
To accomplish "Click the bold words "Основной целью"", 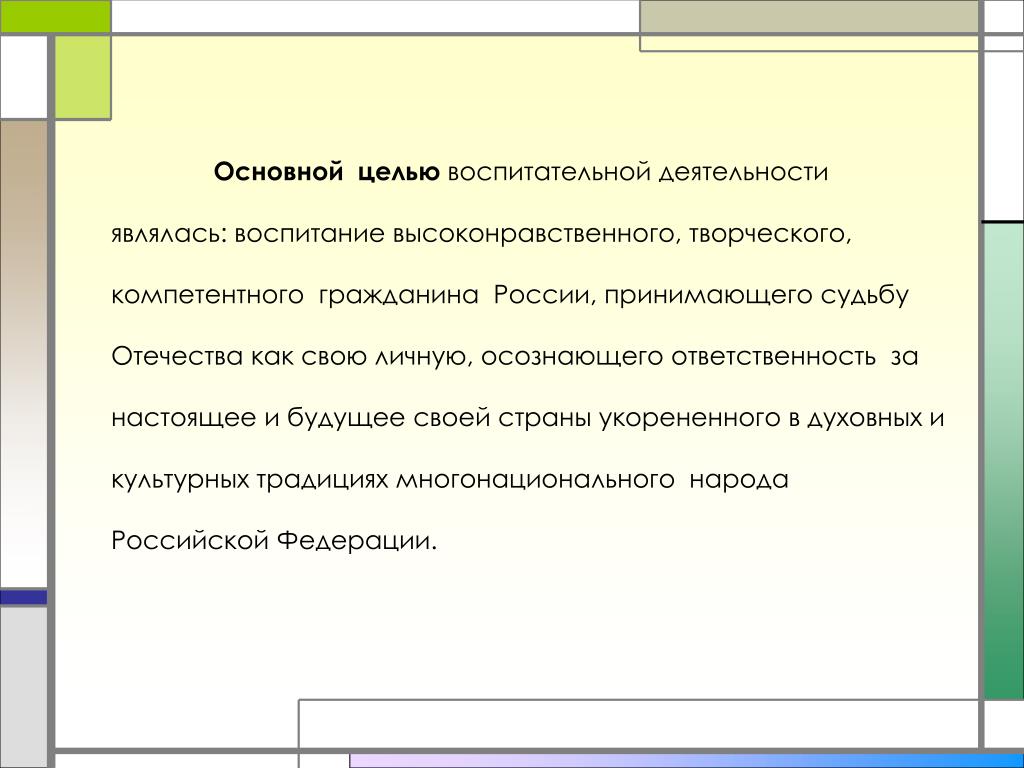I will click(x=327, y=172).
